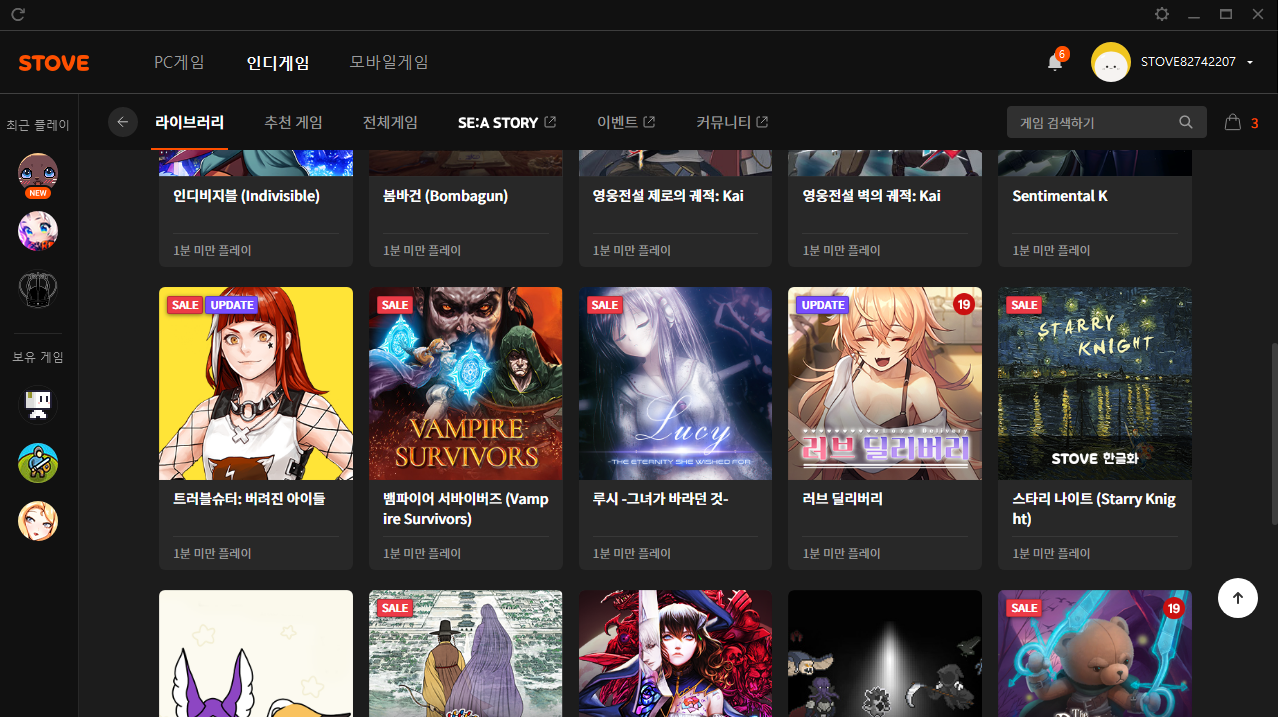This screenshot has width=1278, height=717.
Task: Switch to the 모바일게임 tab
Action: (389, 62)
